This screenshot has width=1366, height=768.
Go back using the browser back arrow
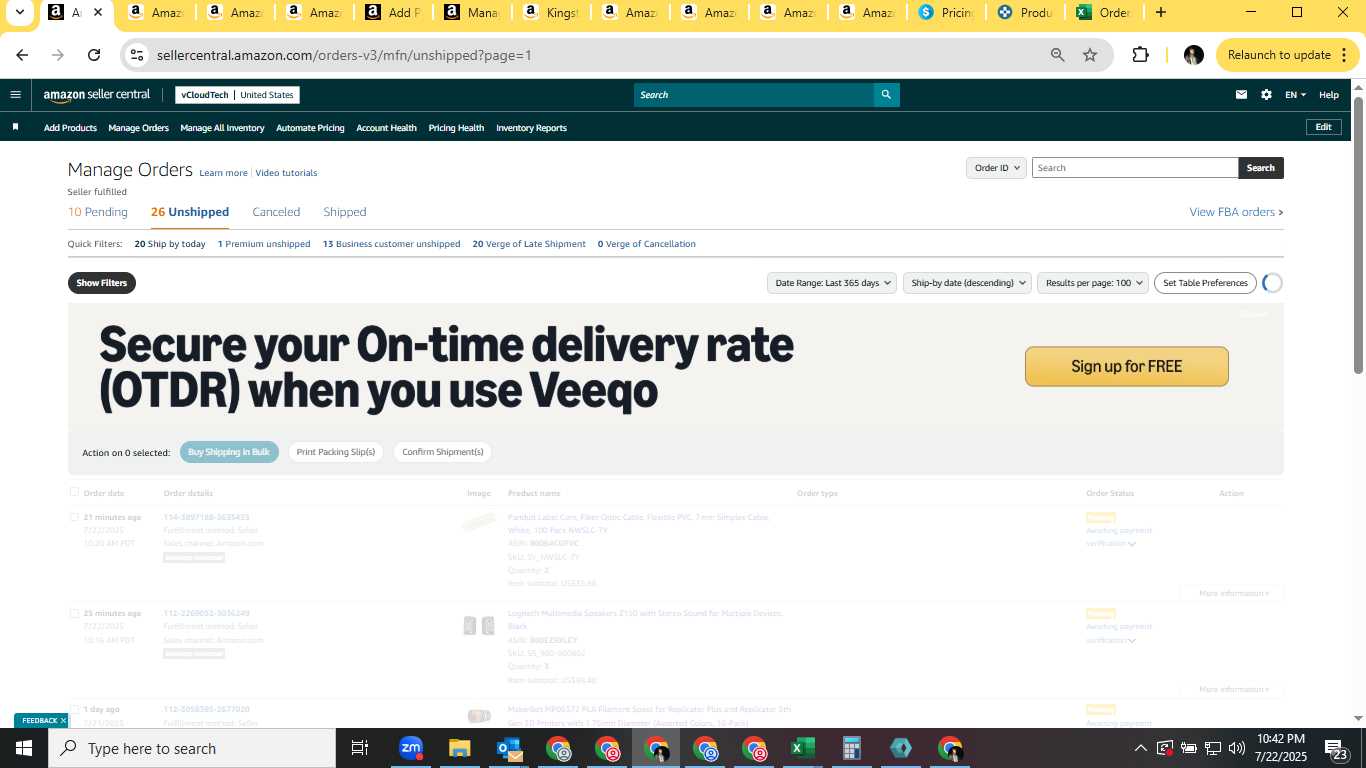click(22, 55)
